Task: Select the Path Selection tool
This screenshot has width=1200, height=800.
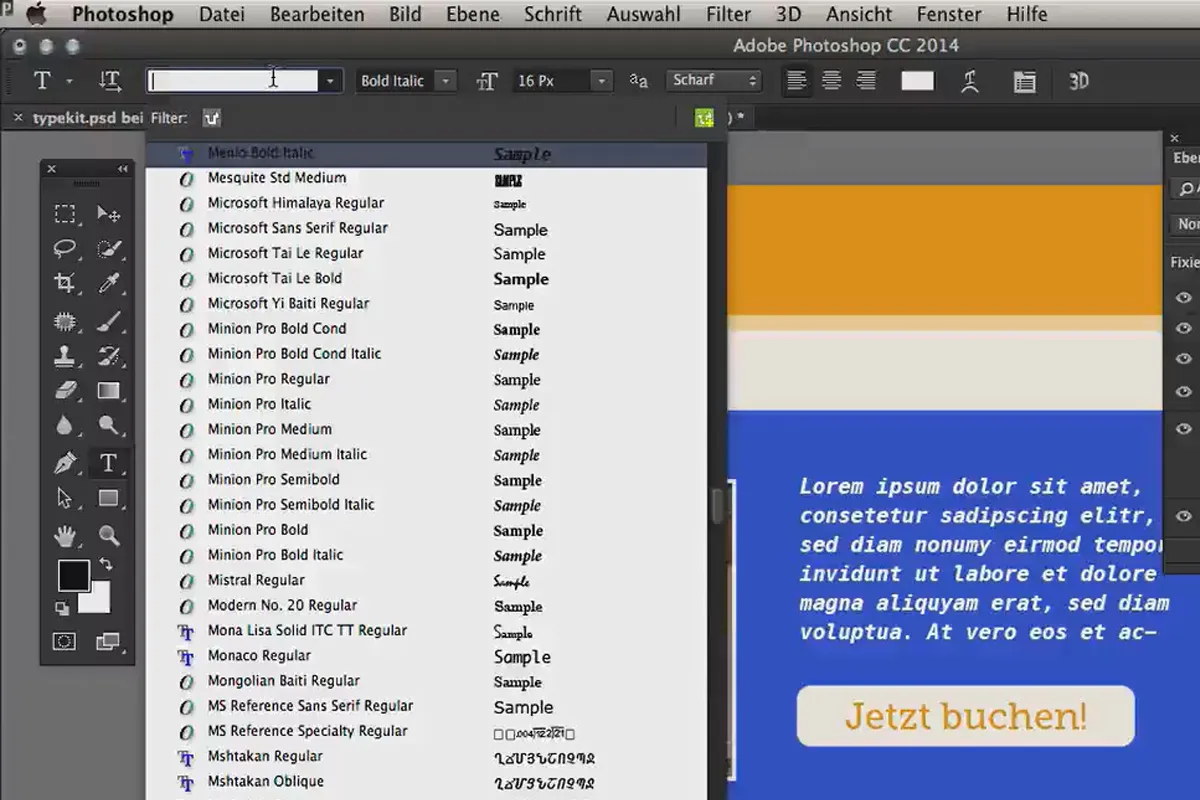Action: [65, 498]
